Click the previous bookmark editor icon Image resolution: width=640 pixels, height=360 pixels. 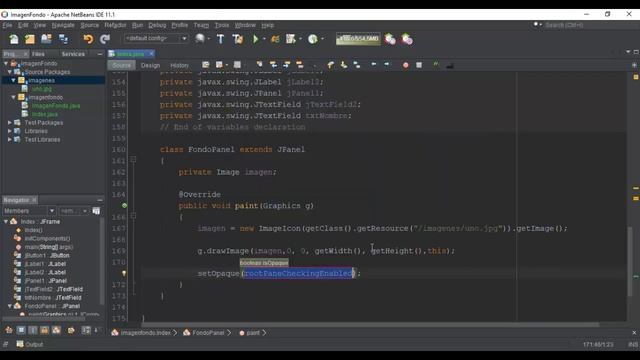point(331,64)
